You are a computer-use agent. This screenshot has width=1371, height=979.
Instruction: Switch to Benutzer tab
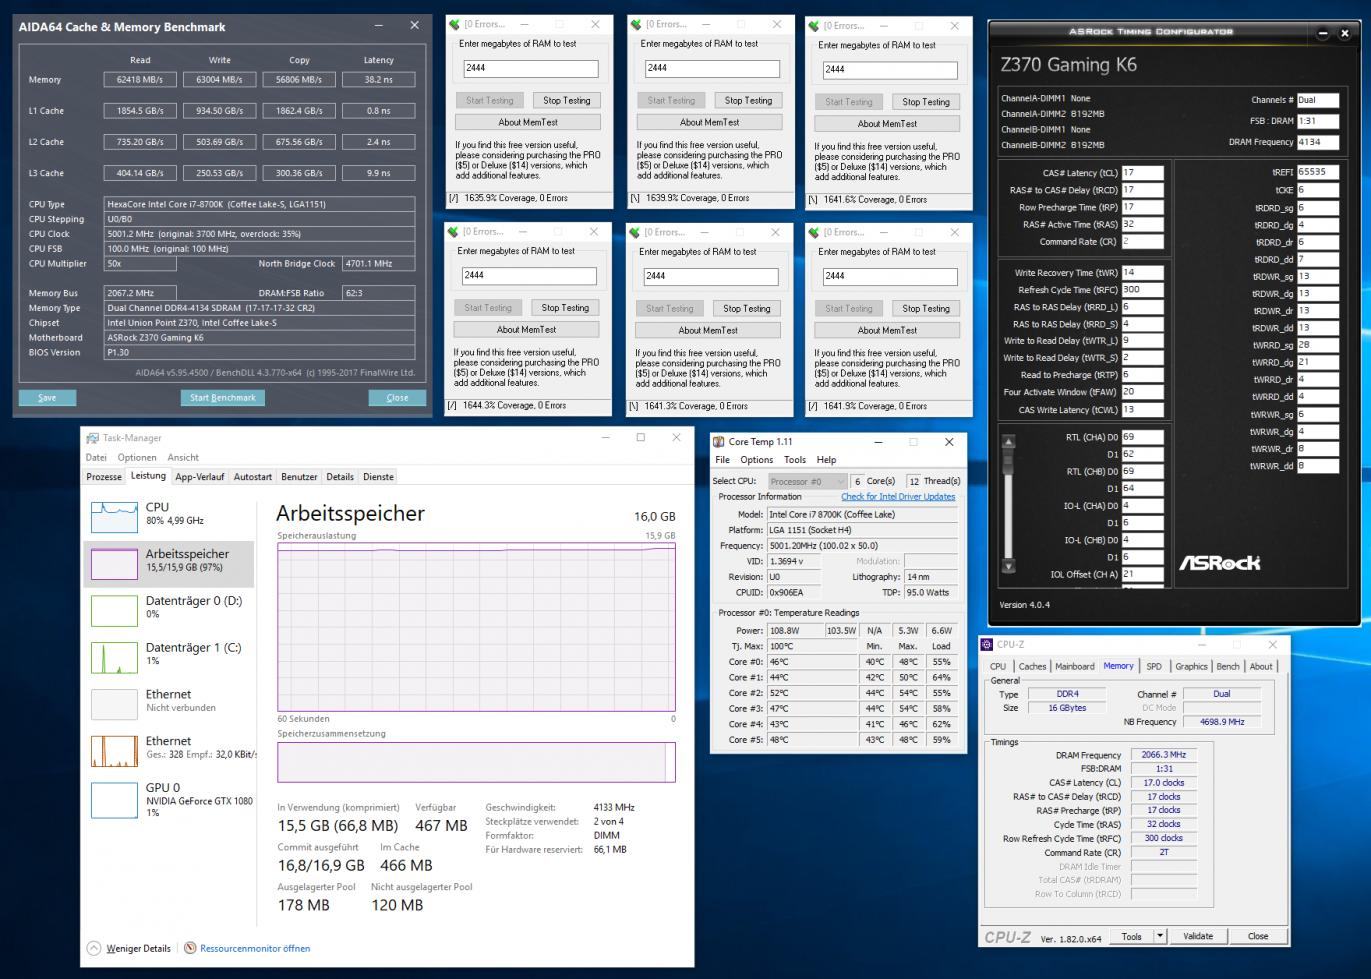pyautogui.click(x=299, y=477)
